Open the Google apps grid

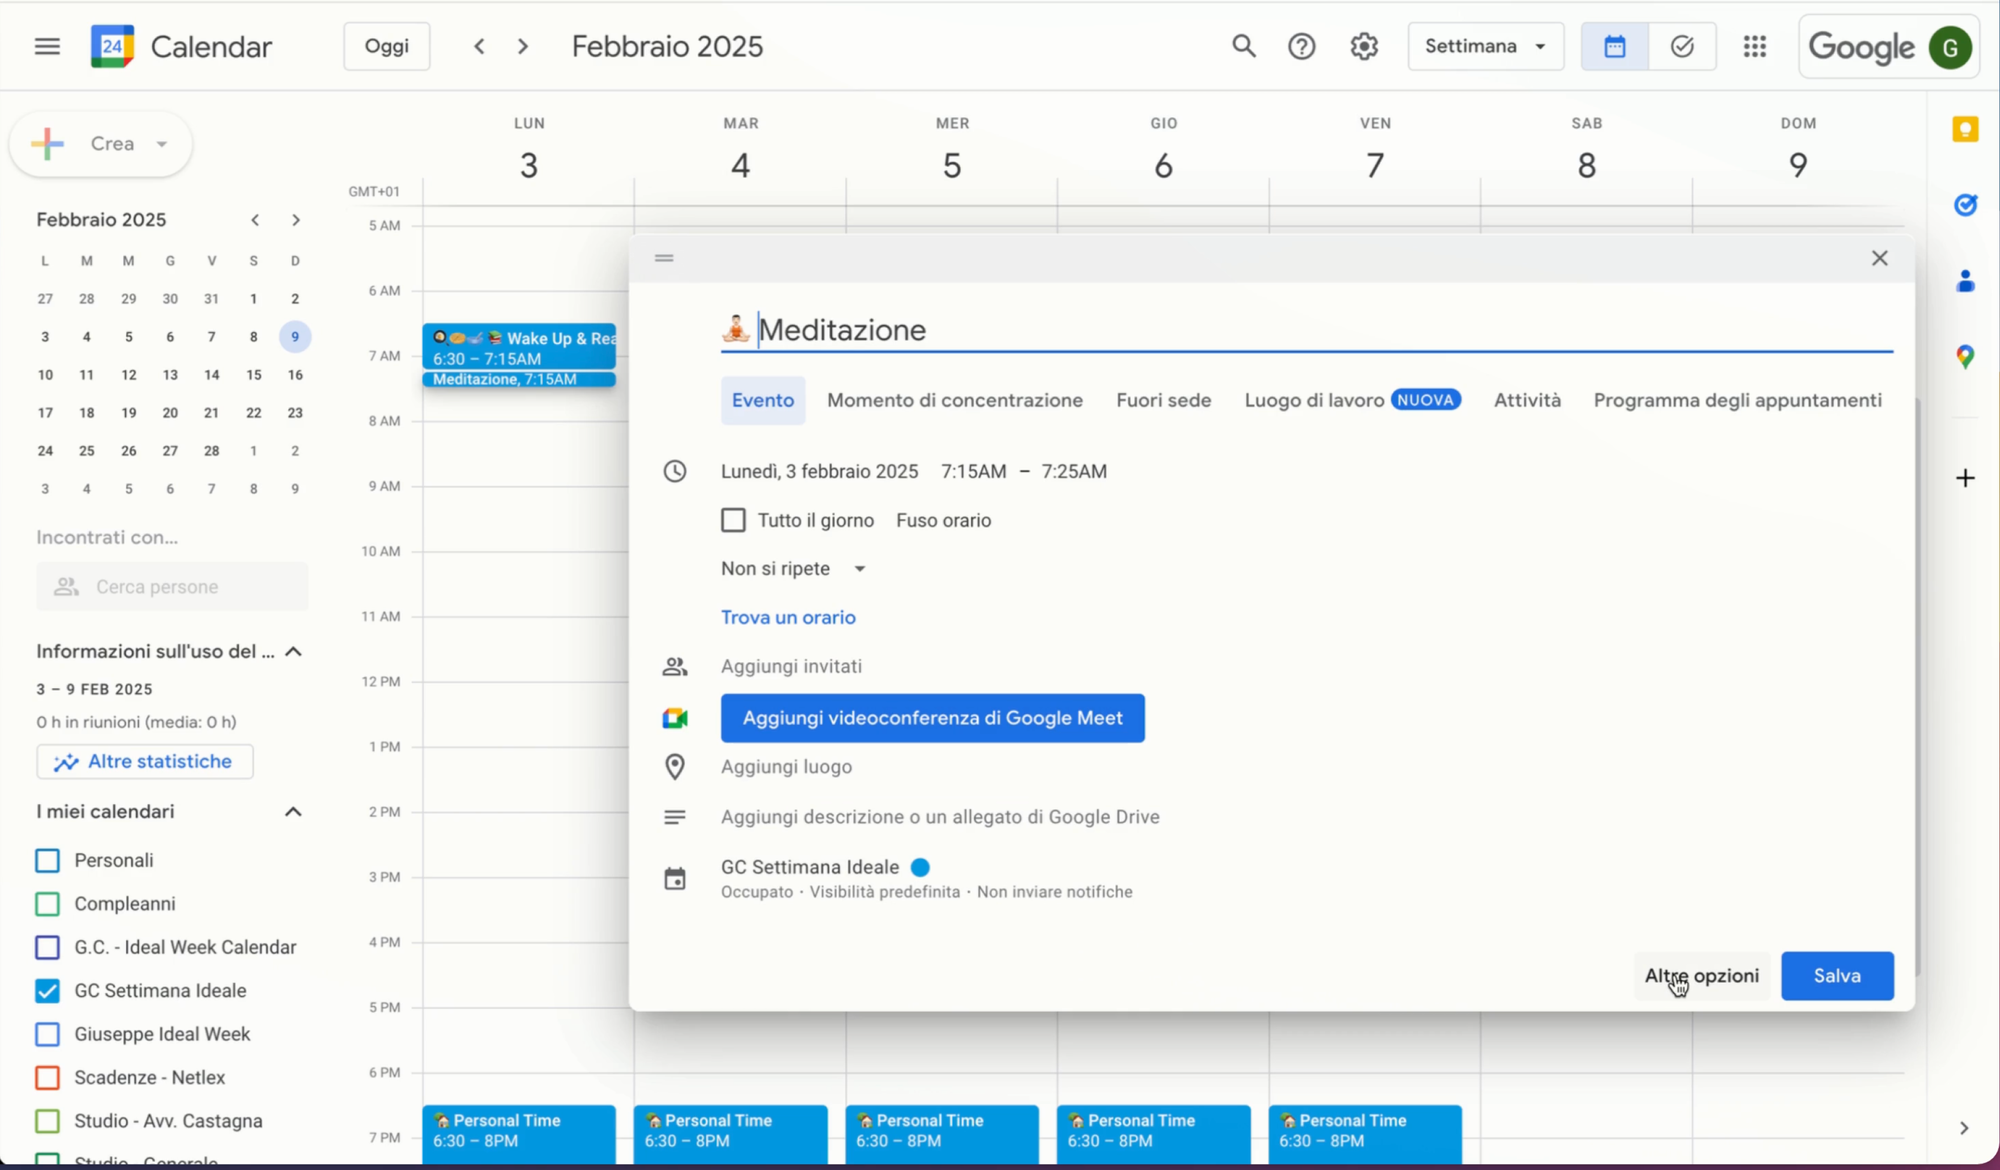click(1754, 46)
